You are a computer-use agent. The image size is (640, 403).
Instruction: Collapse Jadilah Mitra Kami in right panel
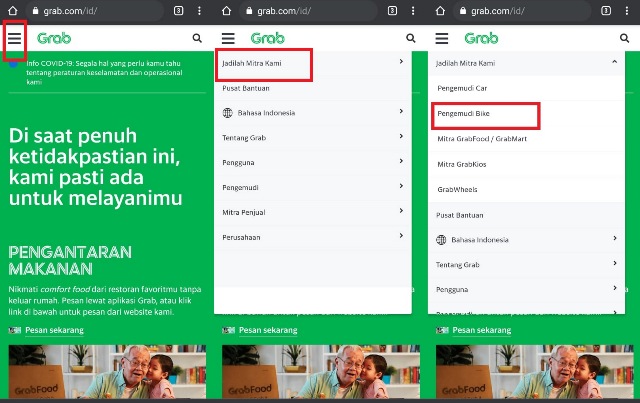(615, 62)
